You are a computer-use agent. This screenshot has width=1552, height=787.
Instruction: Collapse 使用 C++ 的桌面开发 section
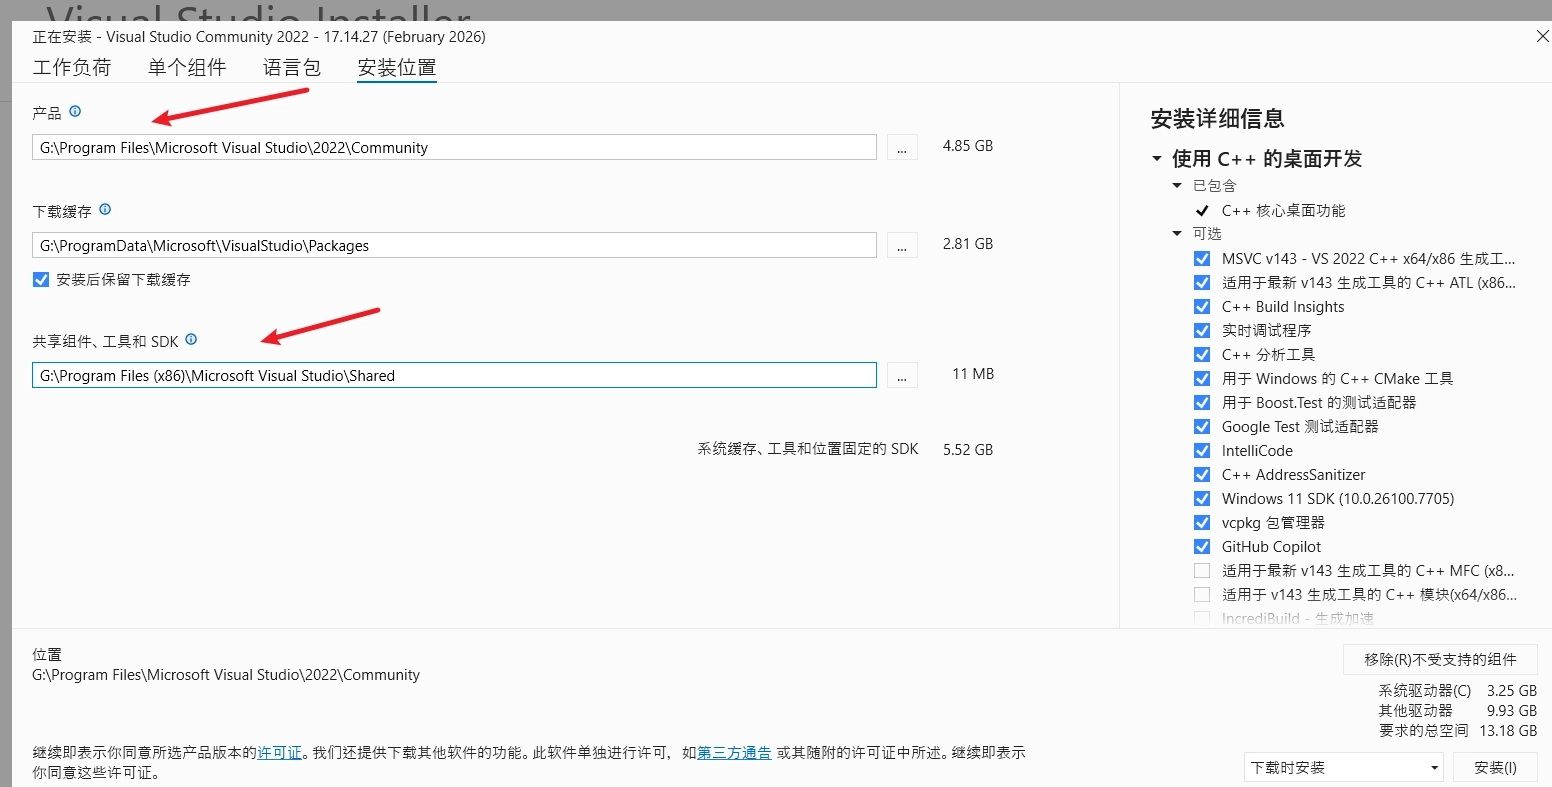(x=1157, y=159)
